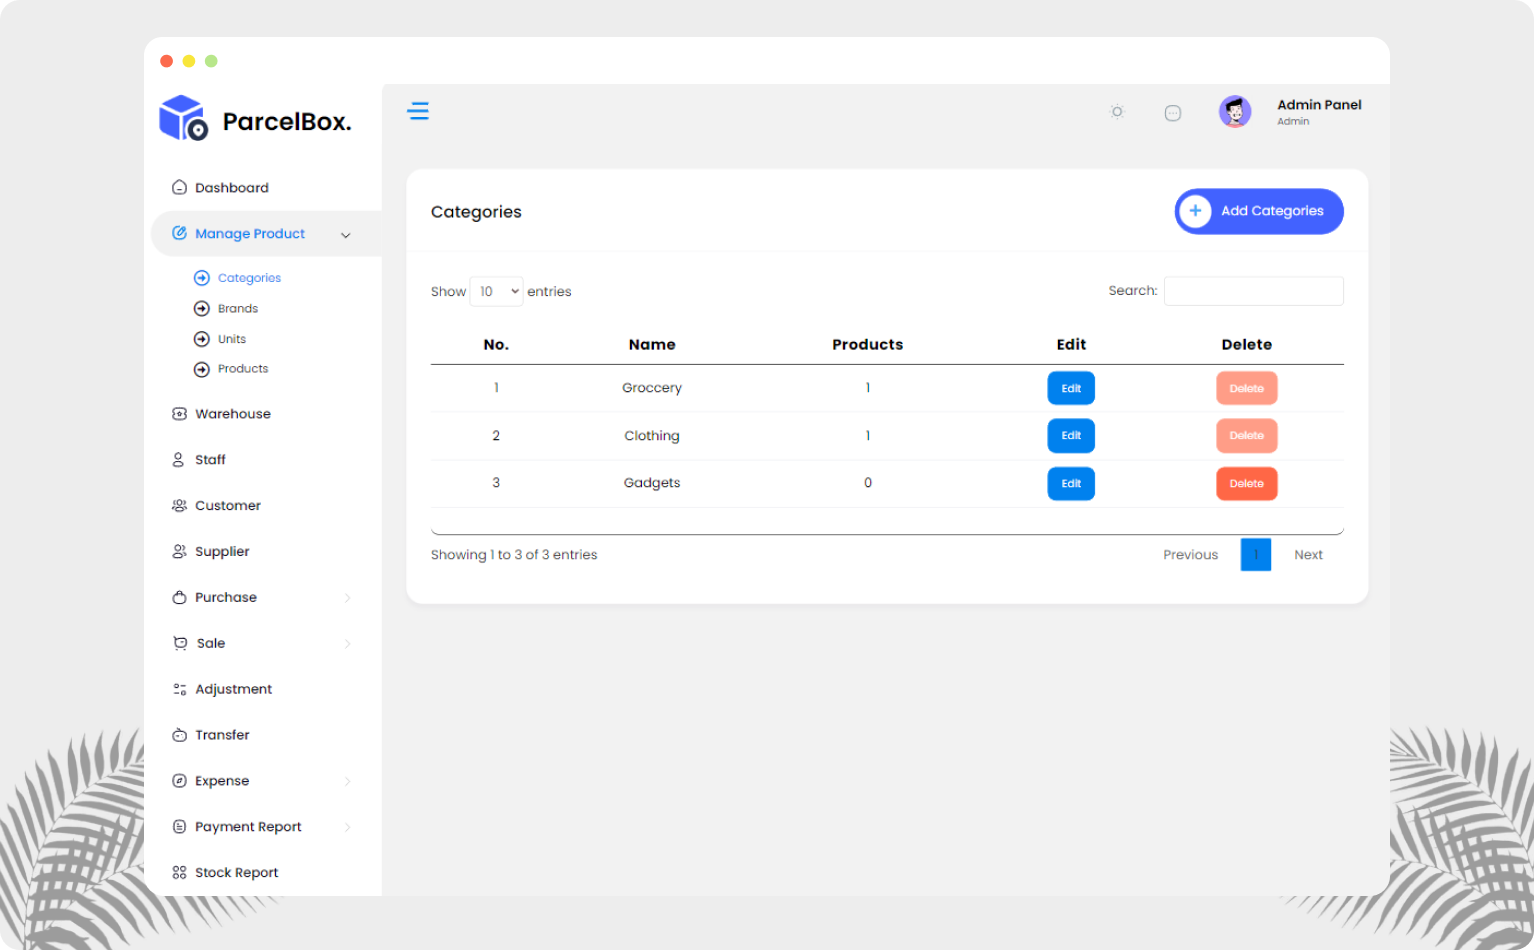The image size is (1534, 950).
Task: Open the Stock Report icon
Action: tap(178, 871)
